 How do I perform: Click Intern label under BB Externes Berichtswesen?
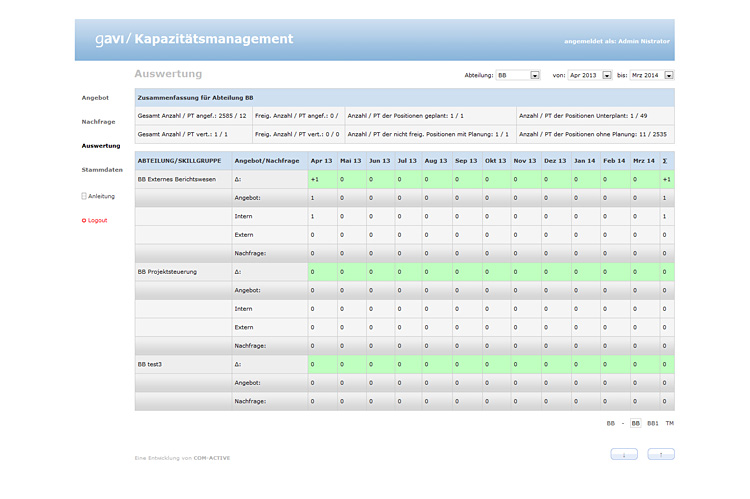tap(243, 216)
